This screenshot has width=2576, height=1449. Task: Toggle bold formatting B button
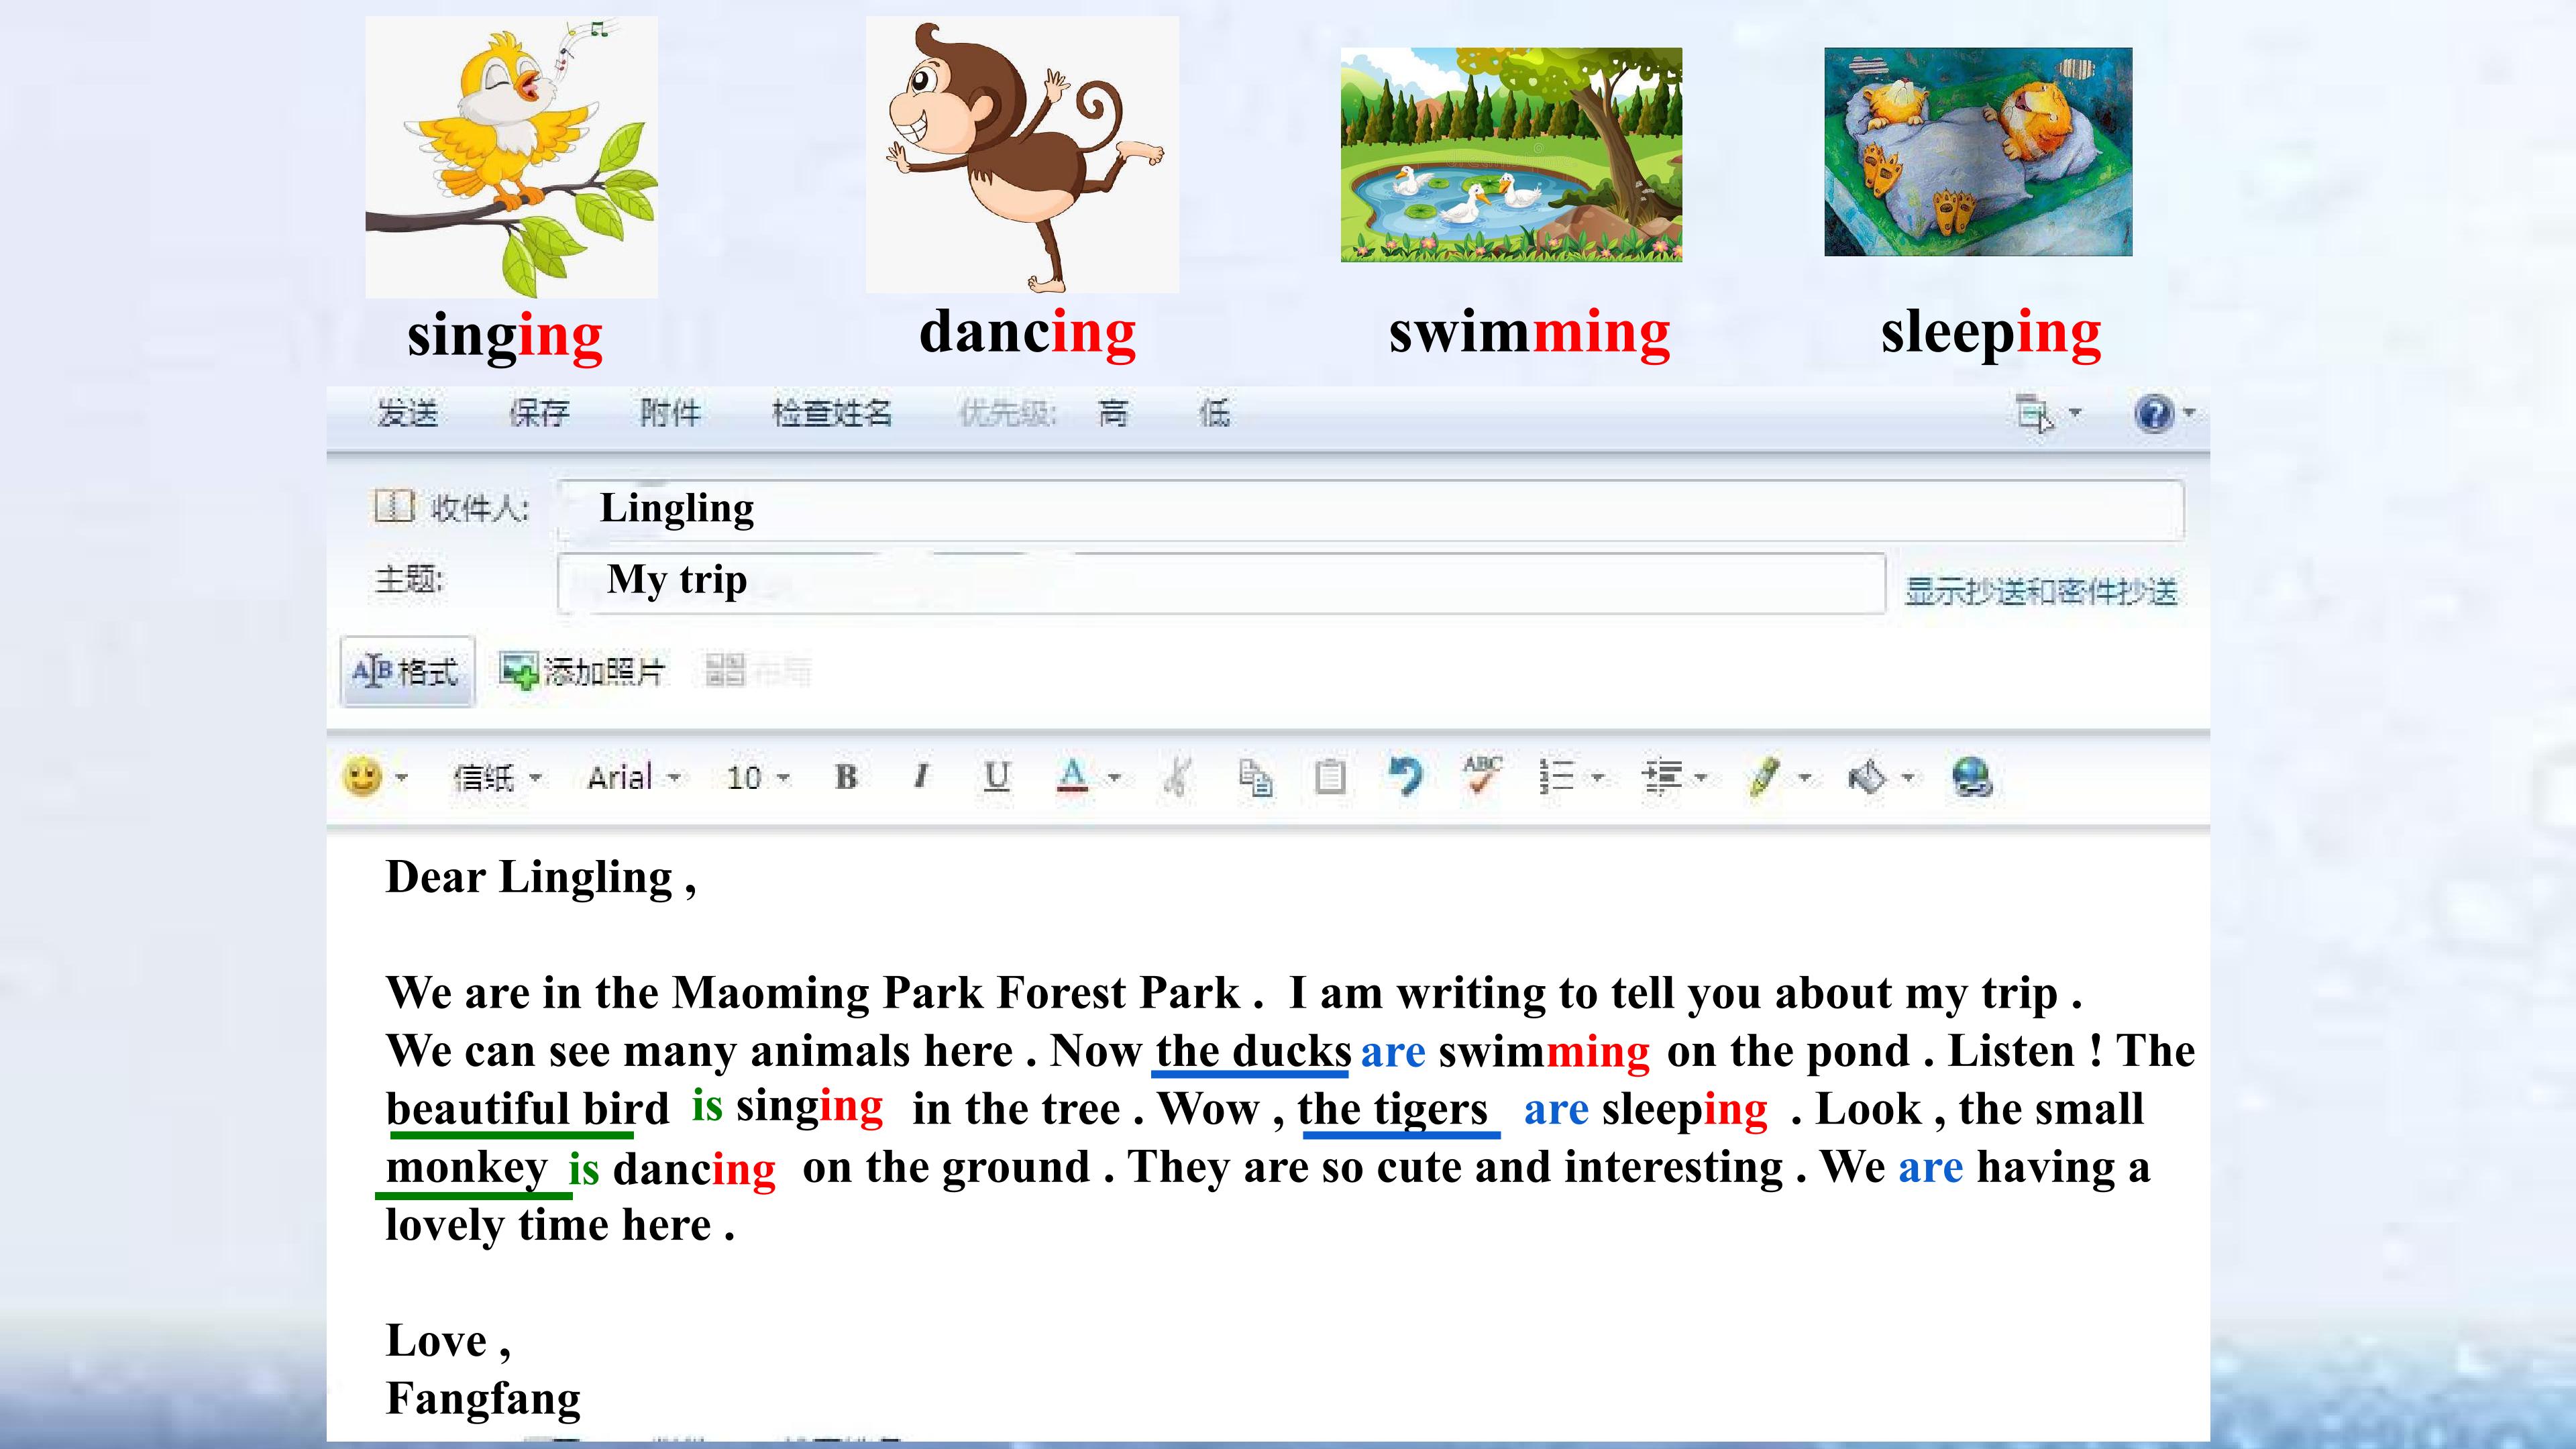tap(846, 777)
